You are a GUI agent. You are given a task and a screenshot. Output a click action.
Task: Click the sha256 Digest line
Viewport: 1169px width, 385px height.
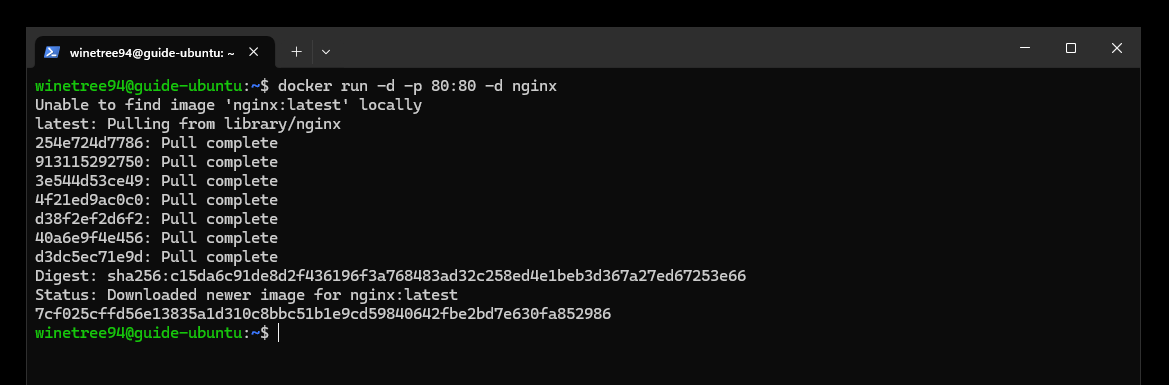(391, 276)
